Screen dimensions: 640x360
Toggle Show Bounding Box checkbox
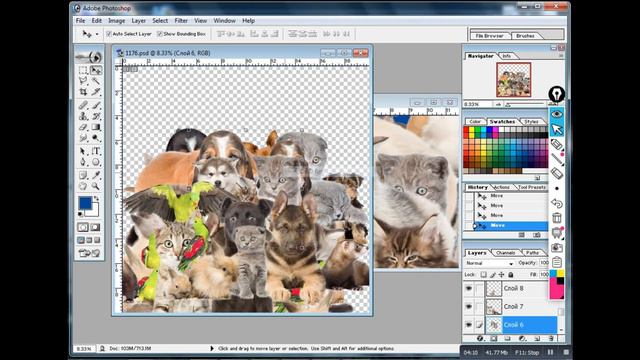pos(160,34)
